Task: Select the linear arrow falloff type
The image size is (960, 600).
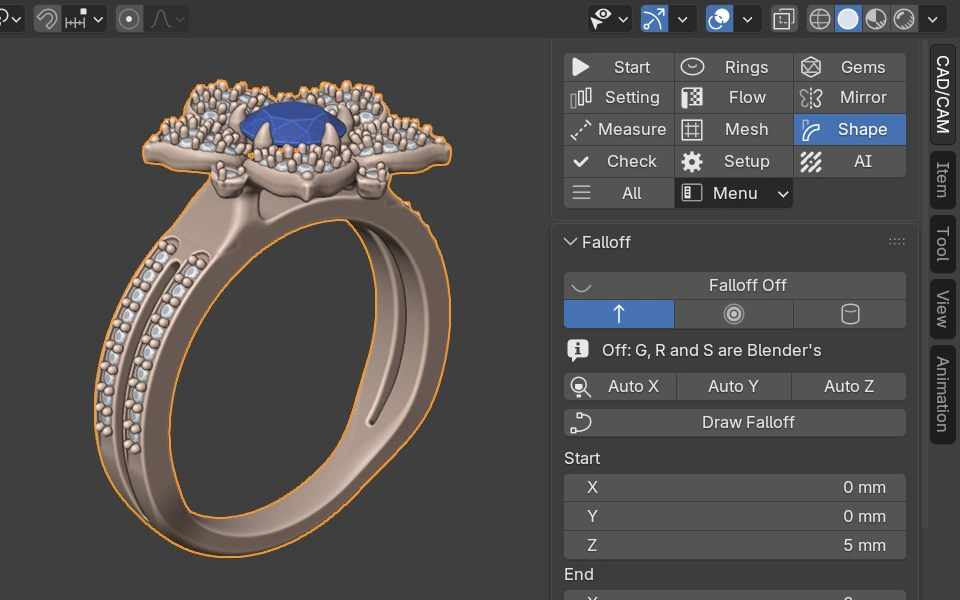Action: 618,314
